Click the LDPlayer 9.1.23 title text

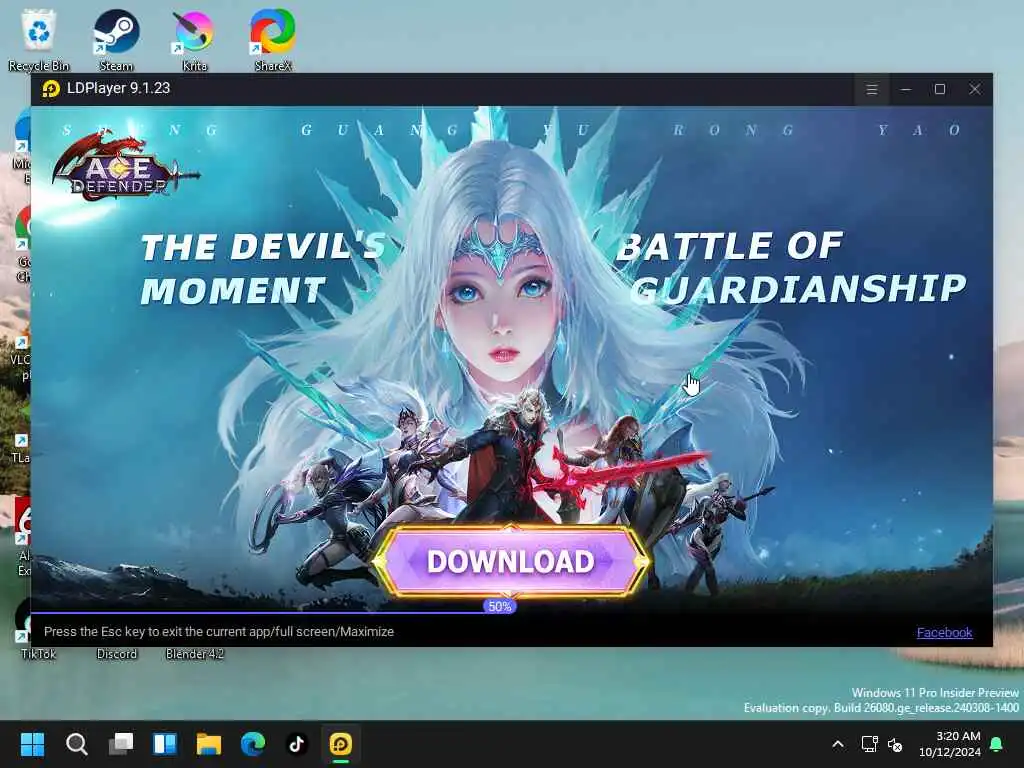pos(118,88)
